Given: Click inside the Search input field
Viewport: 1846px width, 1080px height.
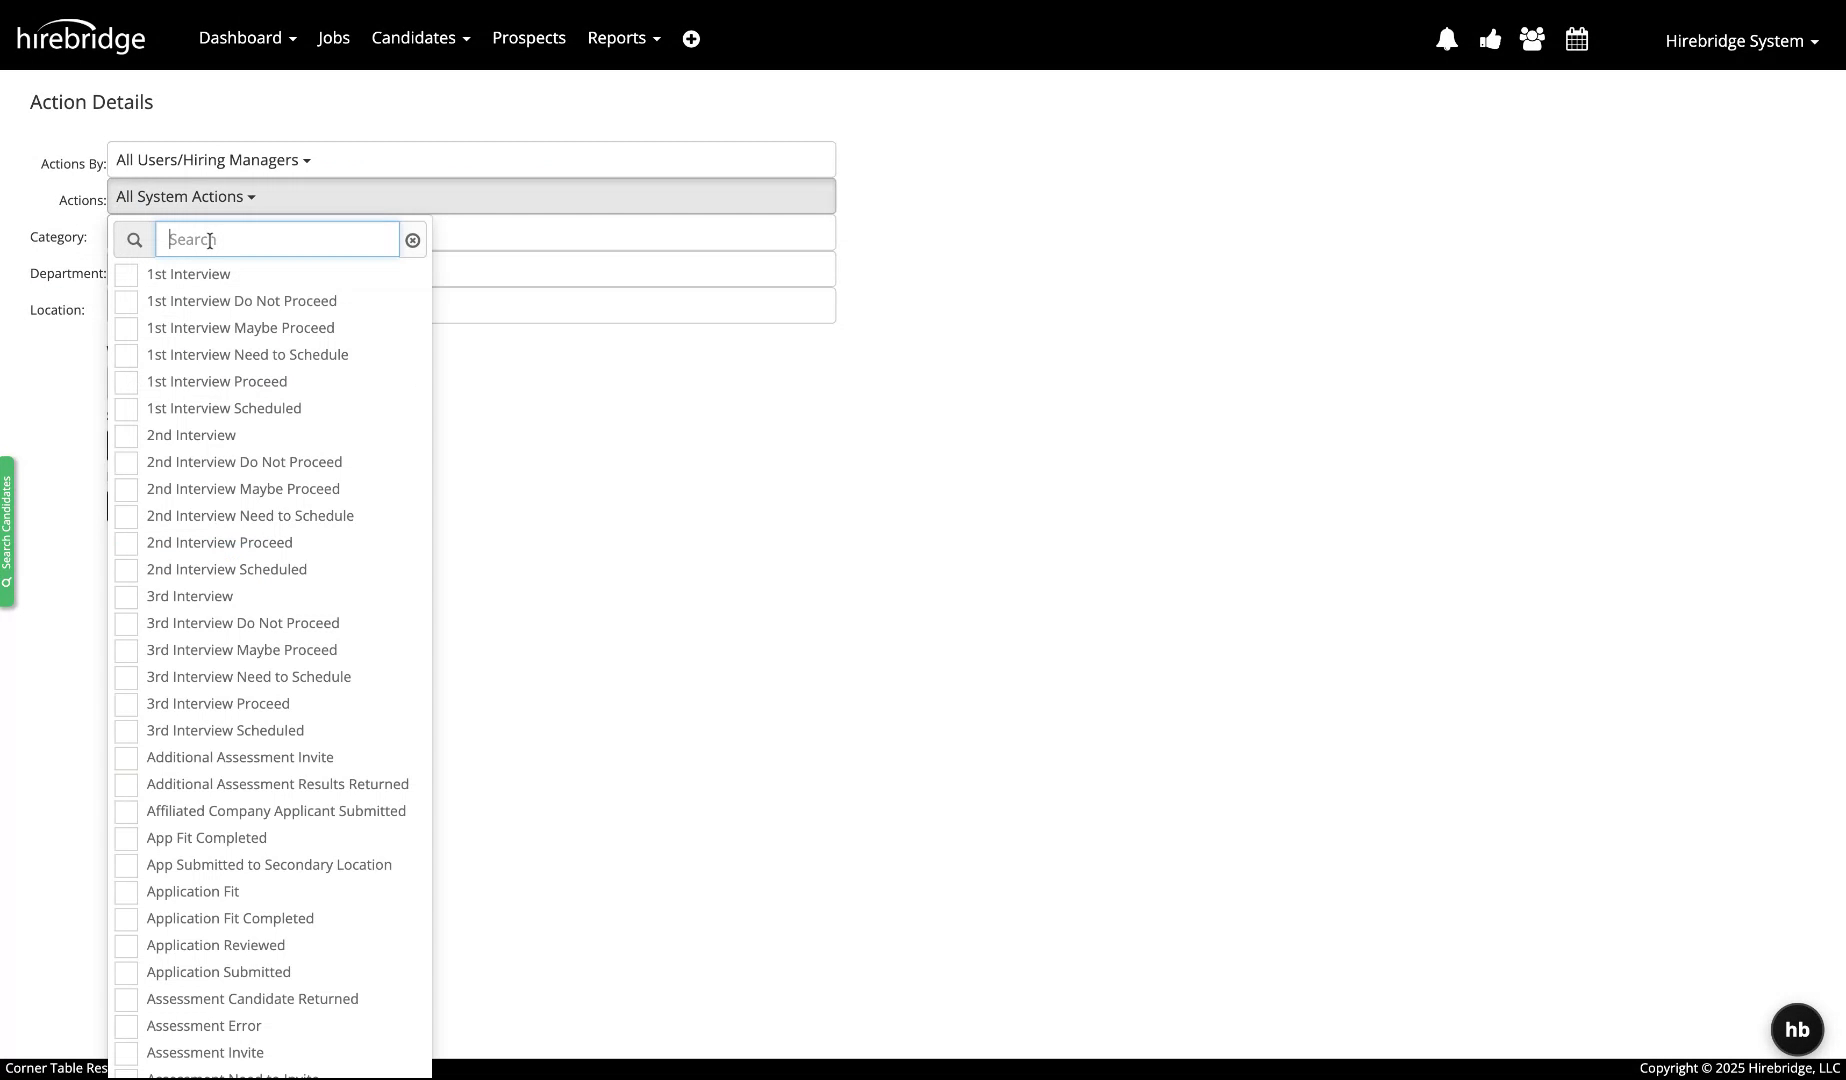Looking at the screenshot, I should (x=277, y=239).
